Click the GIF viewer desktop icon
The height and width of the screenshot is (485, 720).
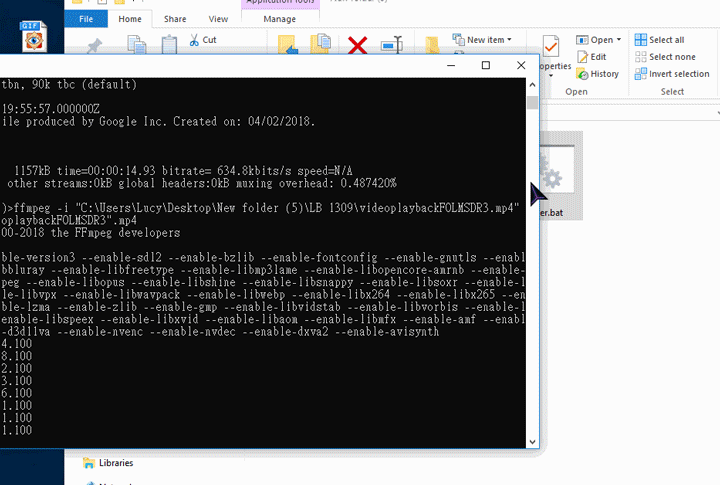(34, 36)
